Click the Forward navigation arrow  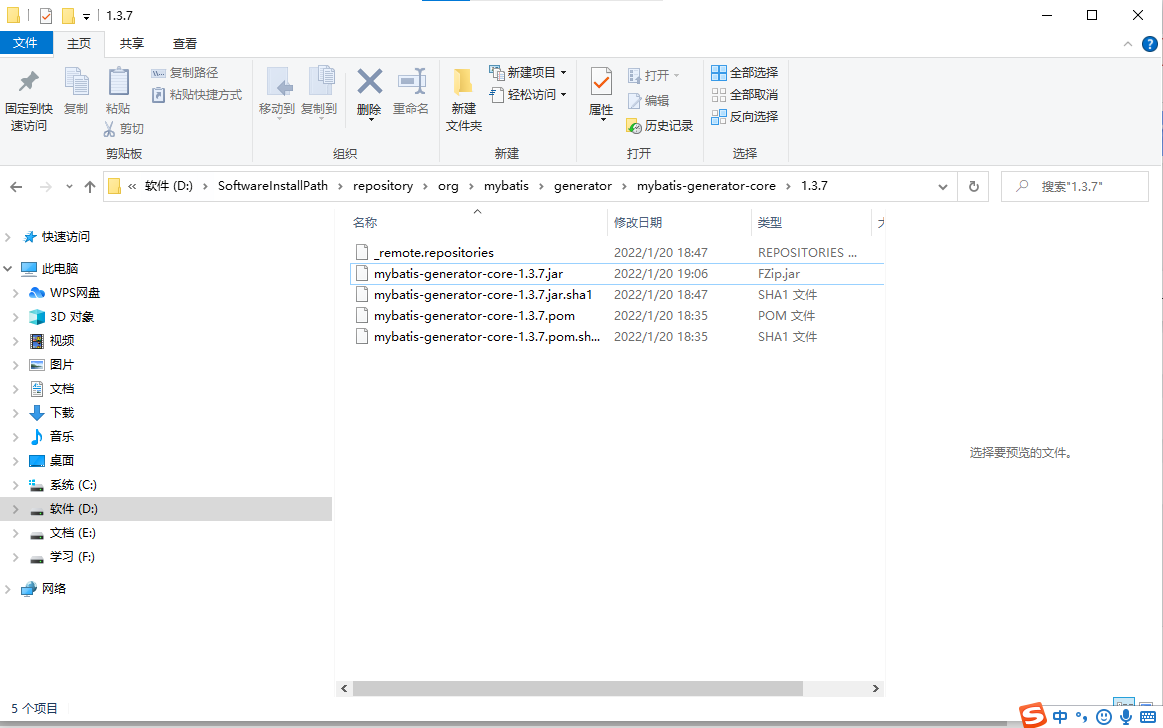(x=45, y=187)
